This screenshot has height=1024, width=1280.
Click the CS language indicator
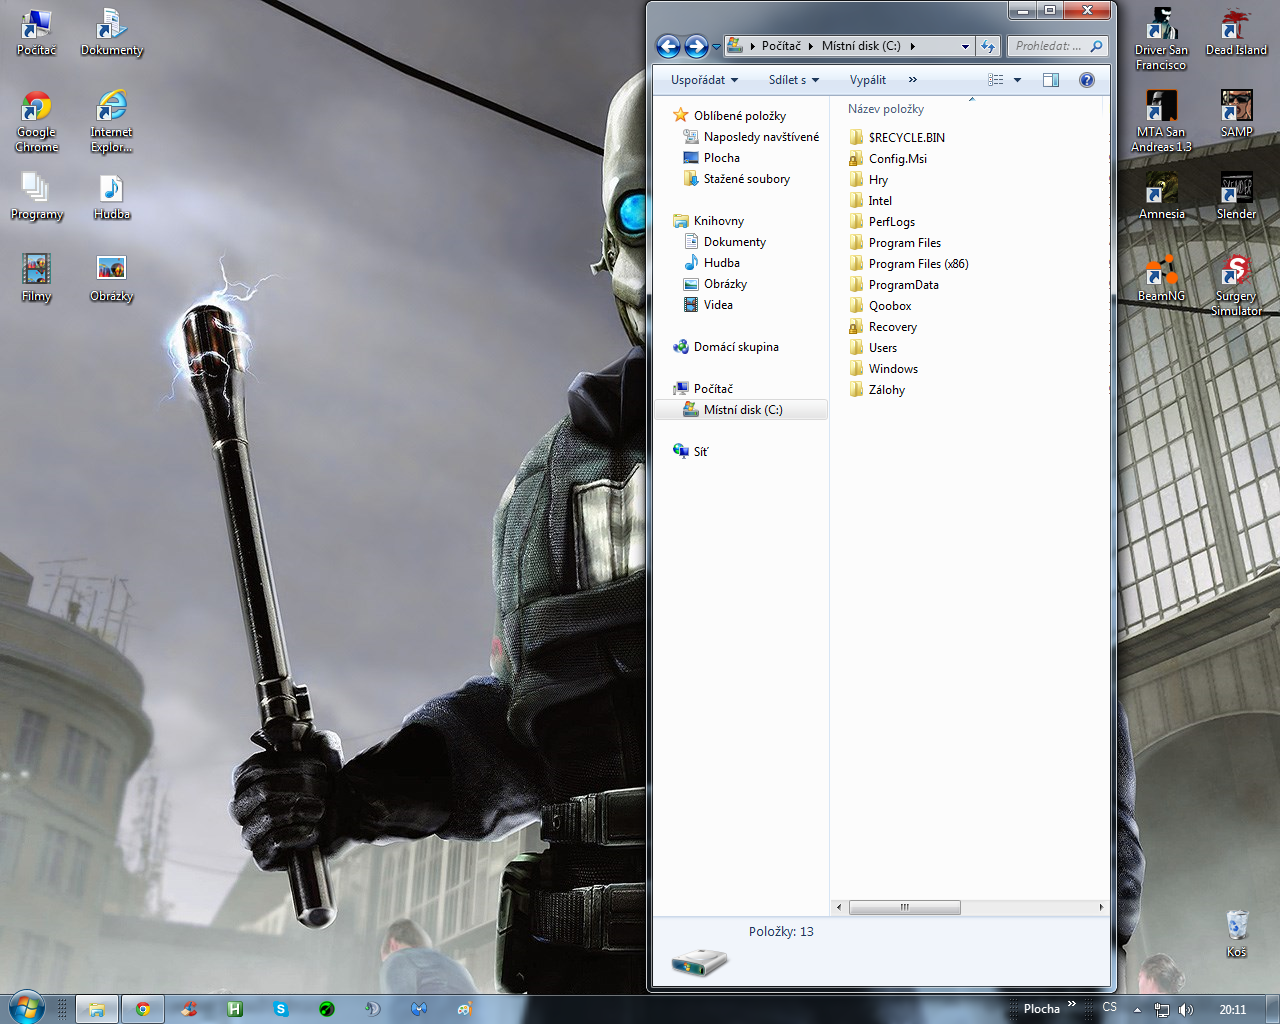[x=1109, y=1007]
